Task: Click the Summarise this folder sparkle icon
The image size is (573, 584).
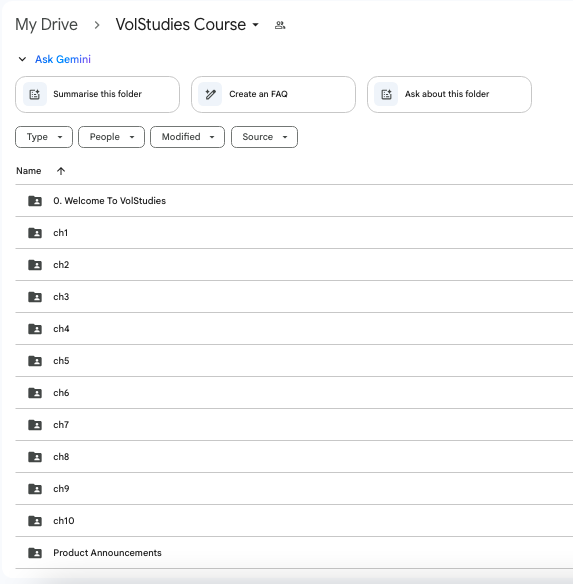Action: click(35, 94)
